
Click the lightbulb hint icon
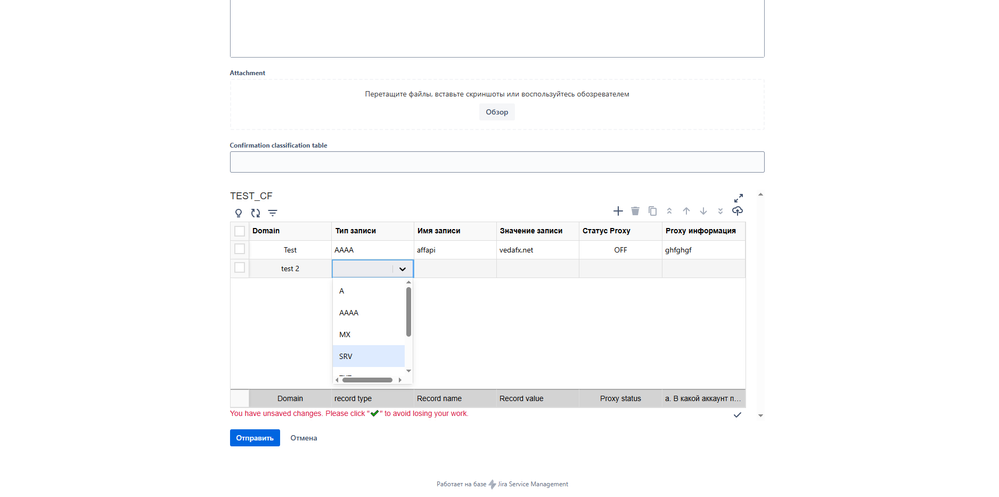pyautogui.click(x=239, y=213)
